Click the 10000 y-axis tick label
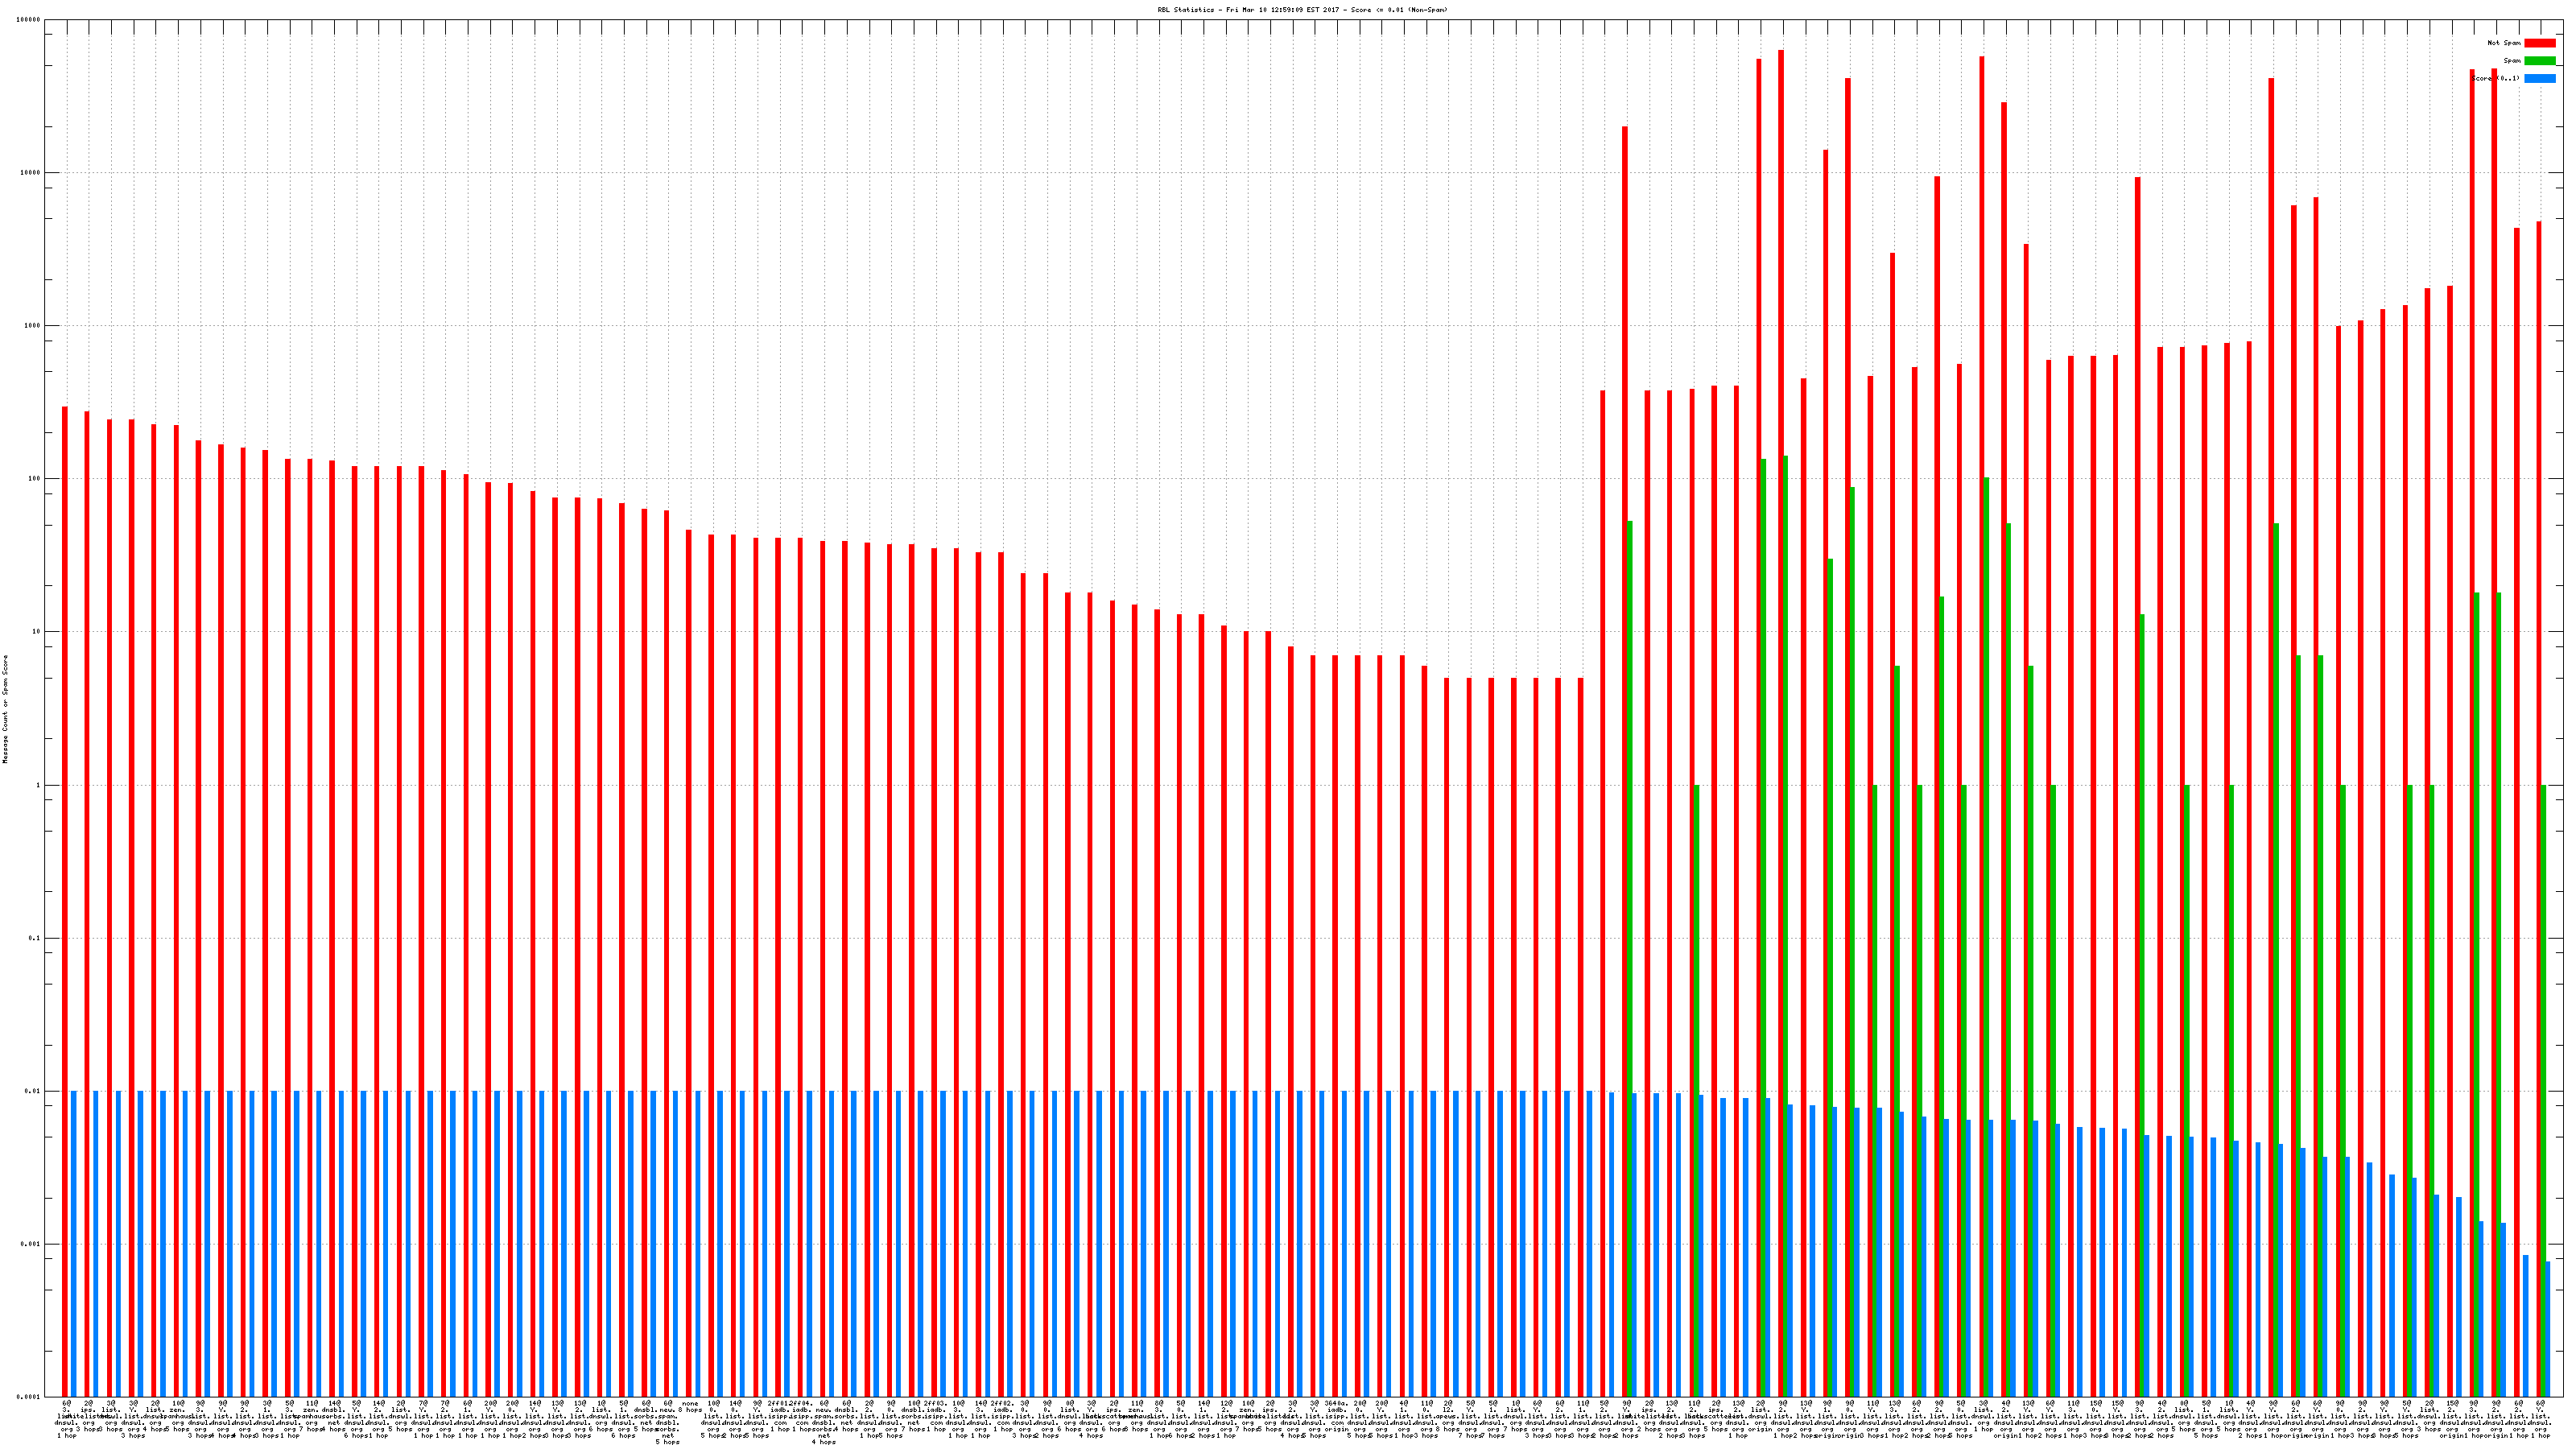 pos(31,173)
